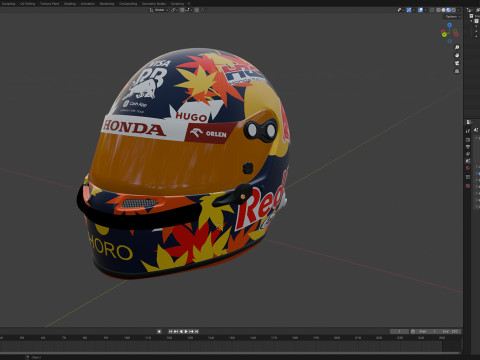Open the Animation workspace tab

[88, 4]
